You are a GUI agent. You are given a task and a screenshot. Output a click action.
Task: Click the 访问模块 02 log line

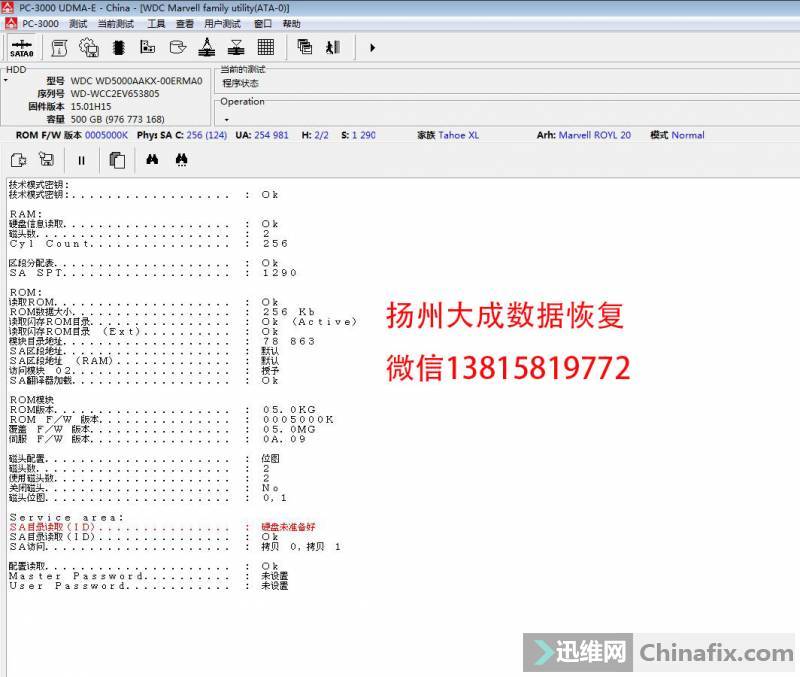144,371
